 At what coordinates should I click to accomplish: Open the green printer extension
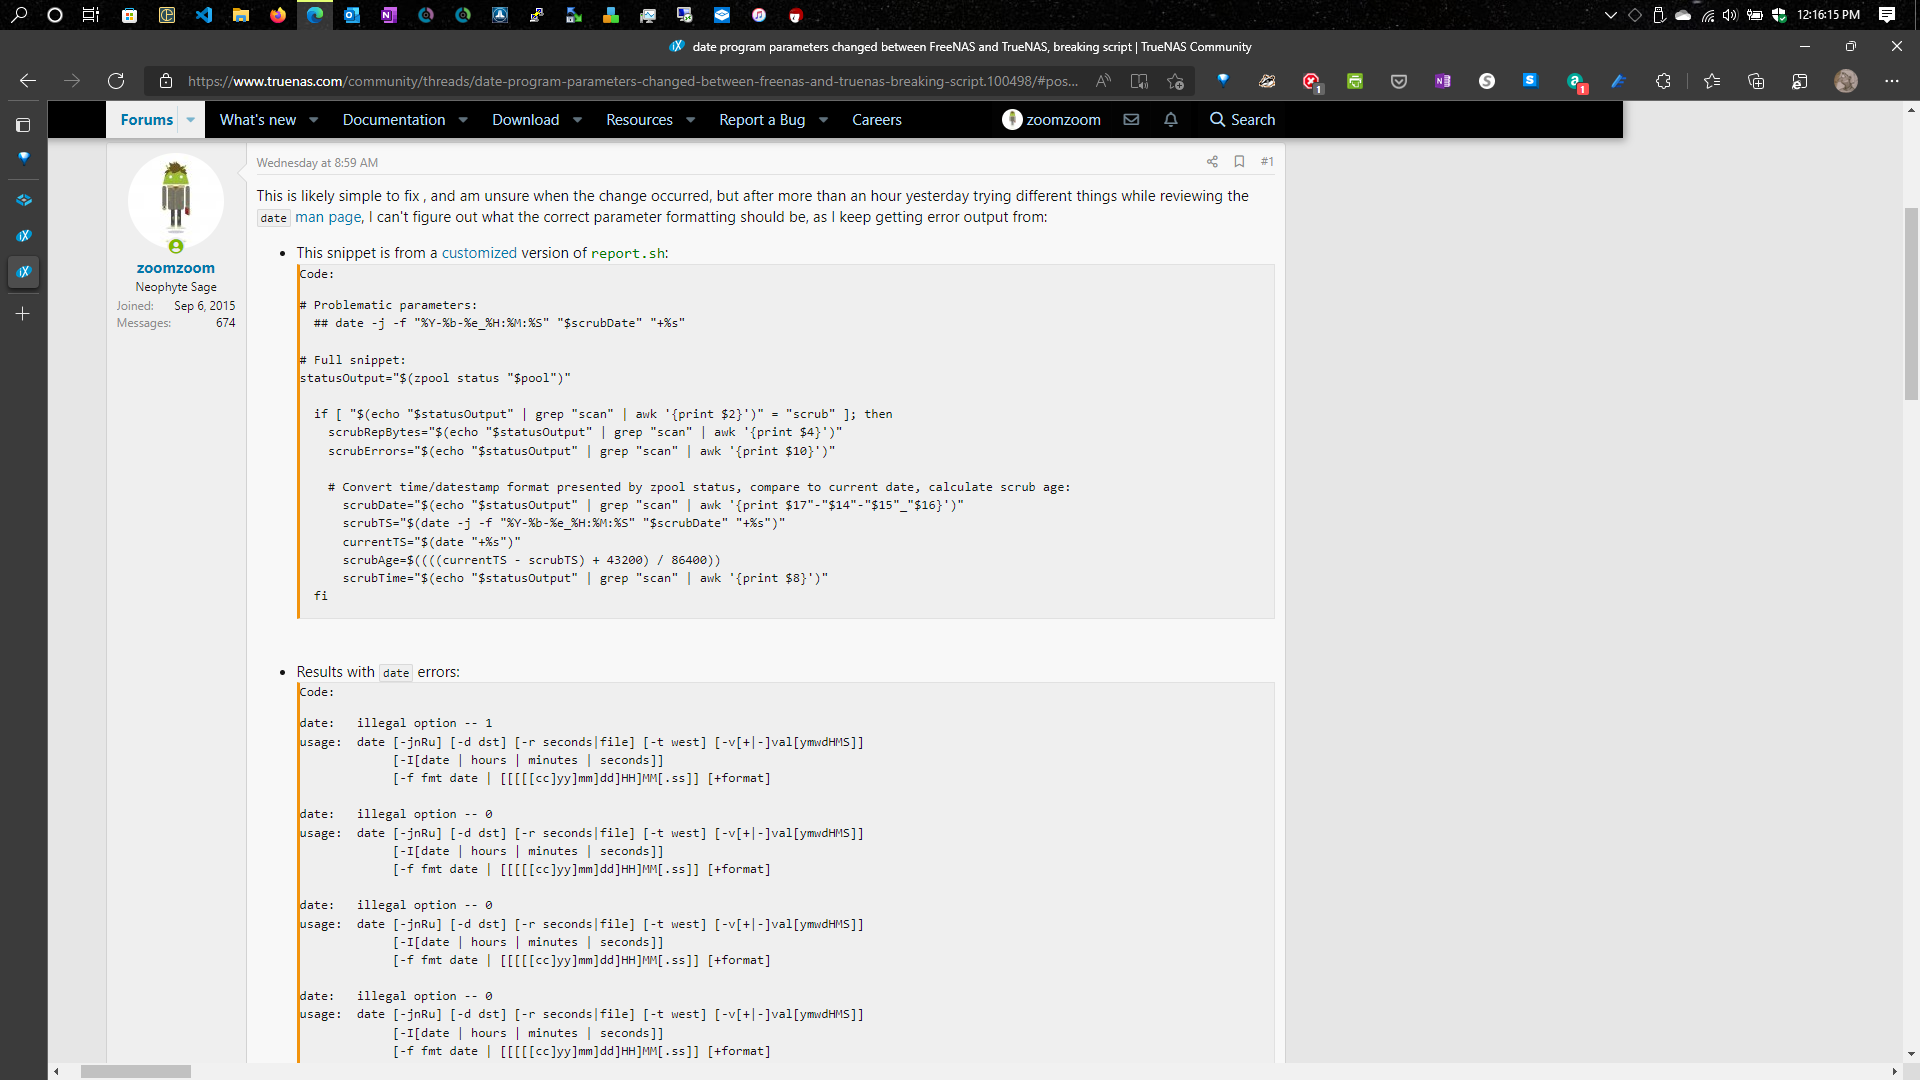pos(1355,81)
